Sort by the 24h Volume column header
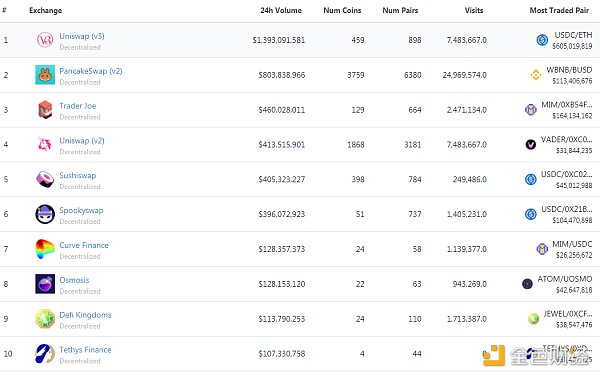The height and width of the screenshot is (377, 600). 281,10
